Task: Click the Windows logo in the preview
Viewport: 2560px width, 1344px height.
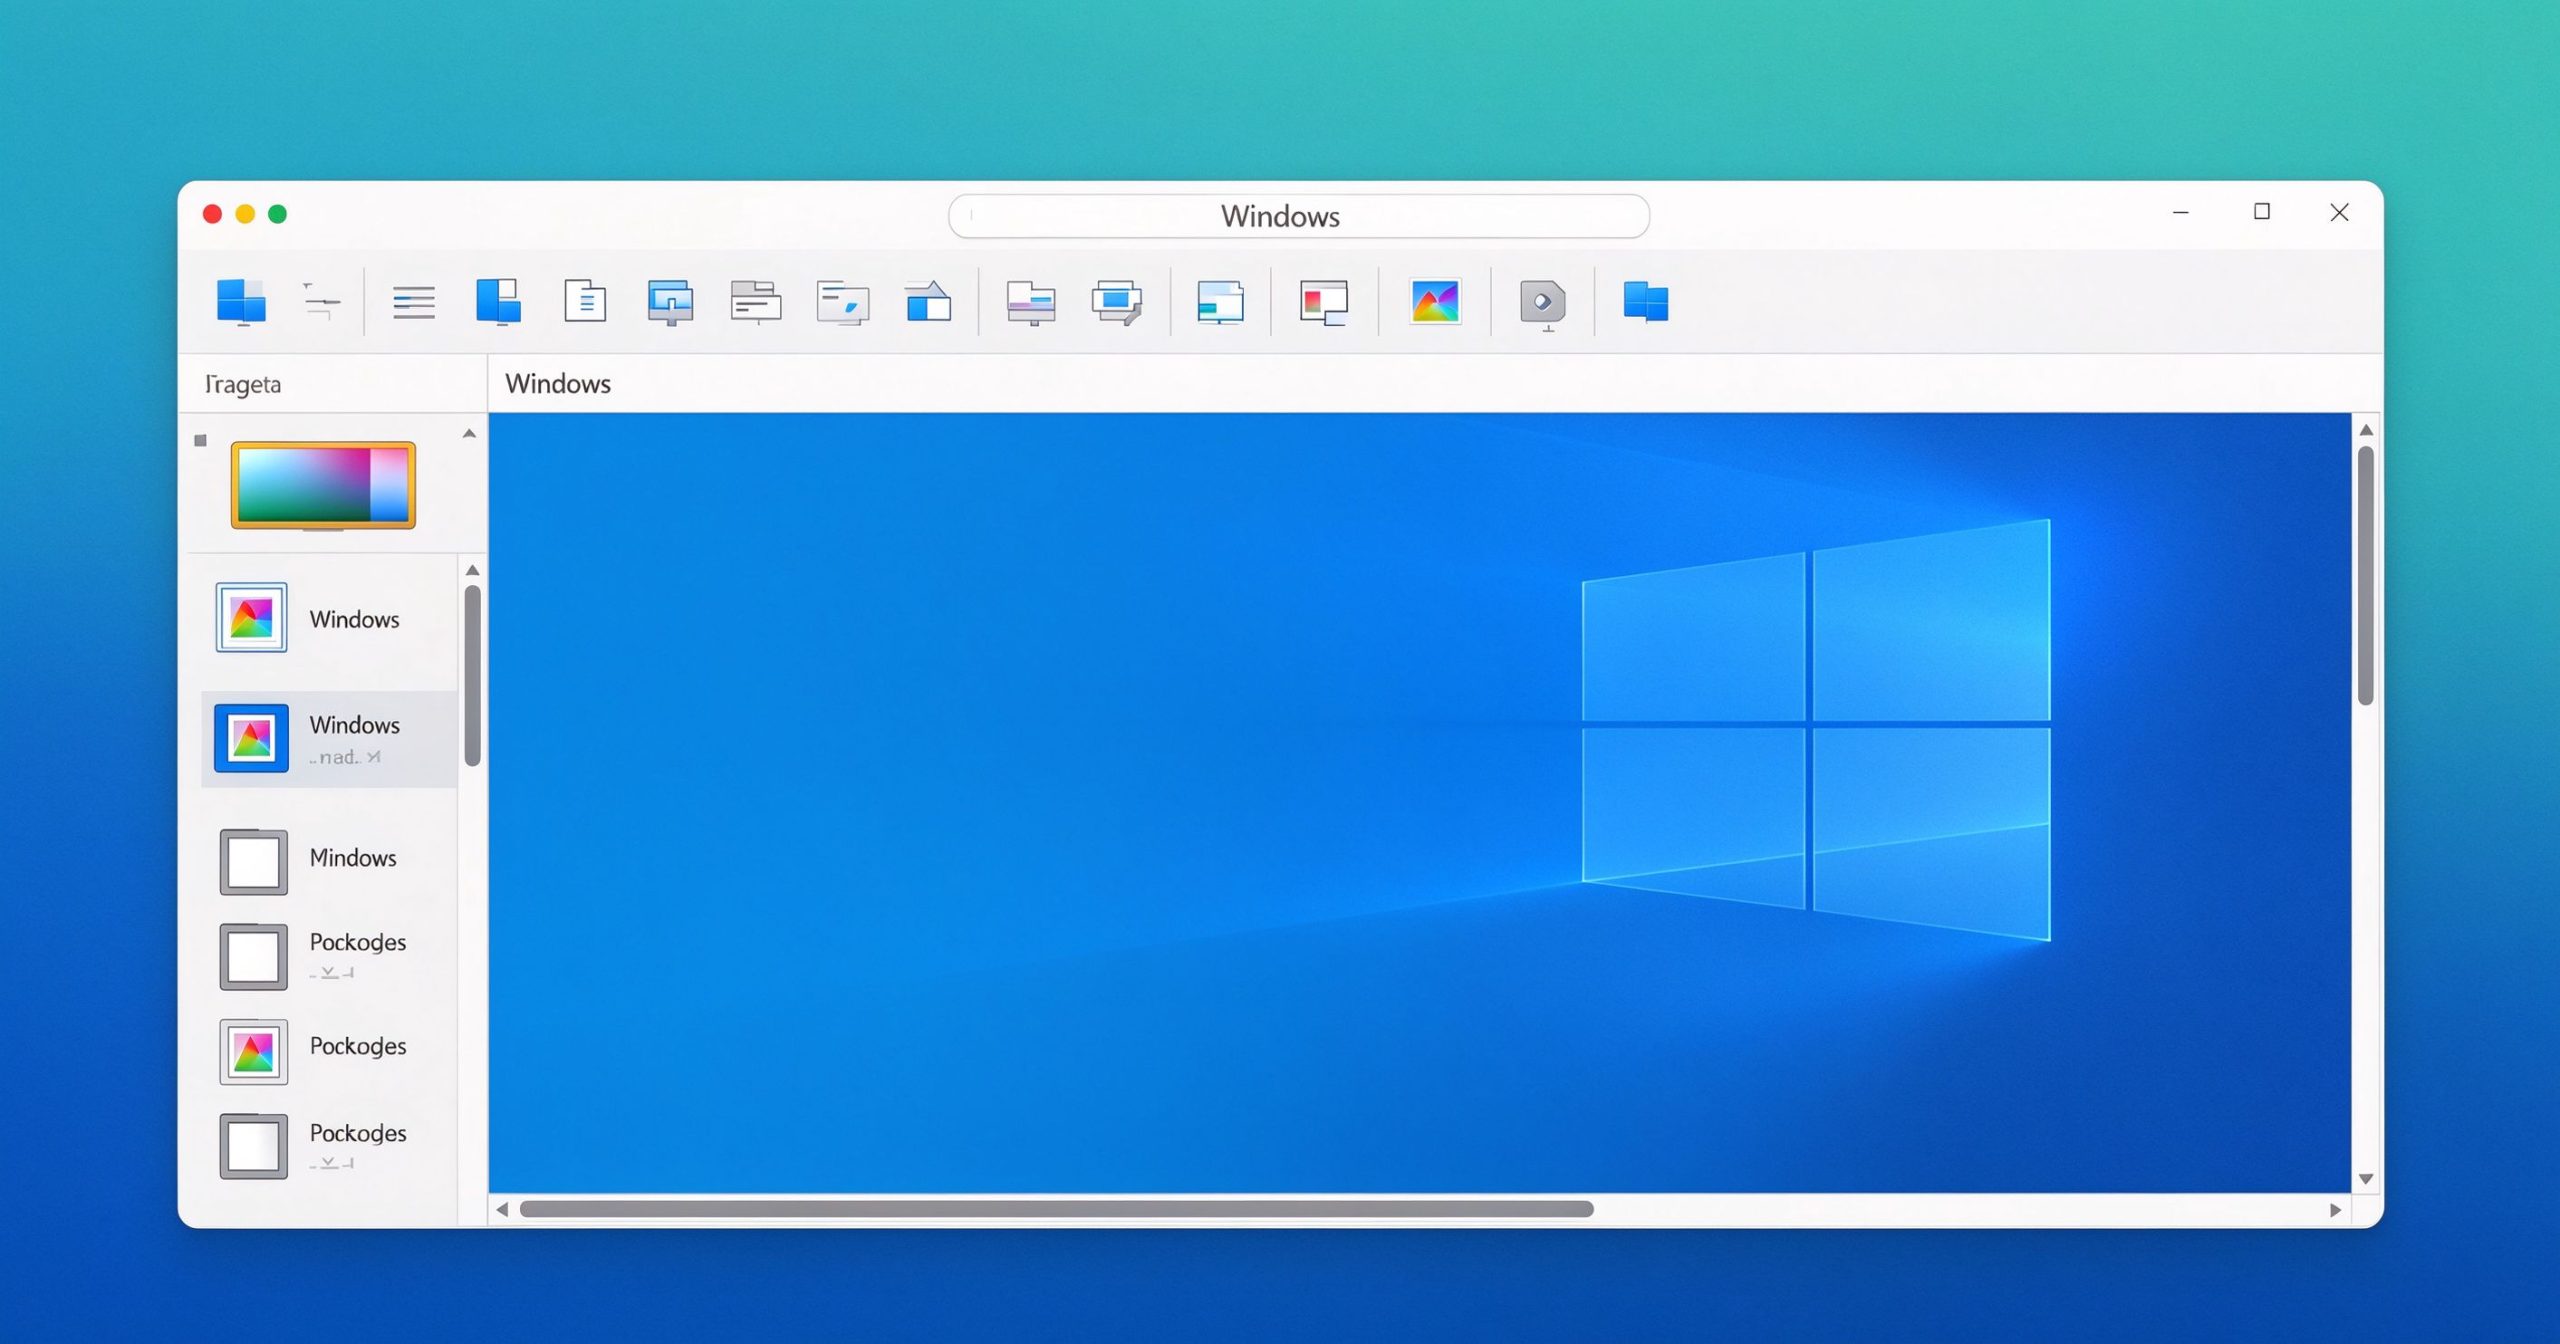Action: (1816, 730)
